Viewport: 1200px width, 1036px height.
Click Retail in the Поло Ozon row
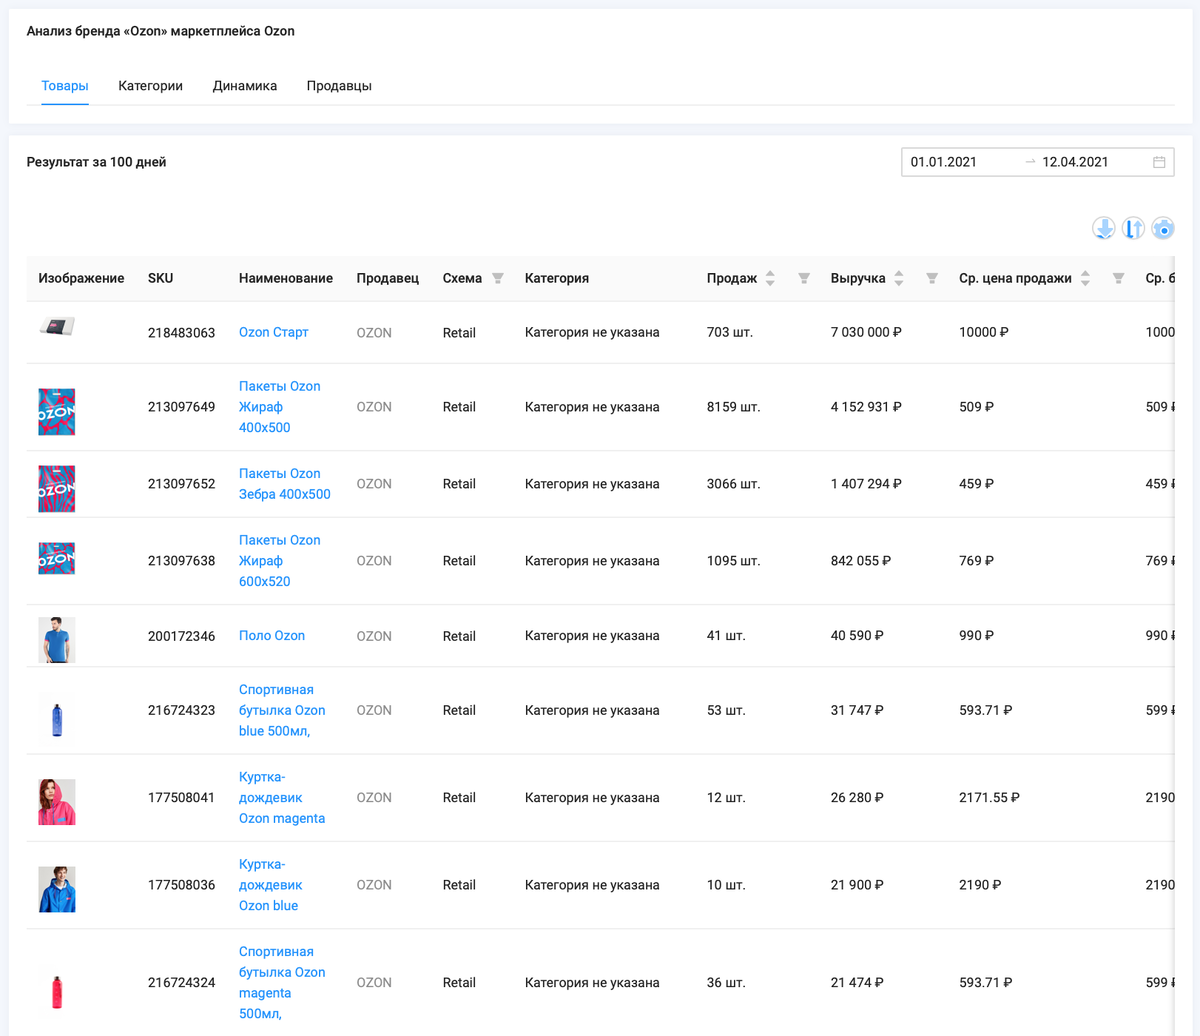point(459,636)
